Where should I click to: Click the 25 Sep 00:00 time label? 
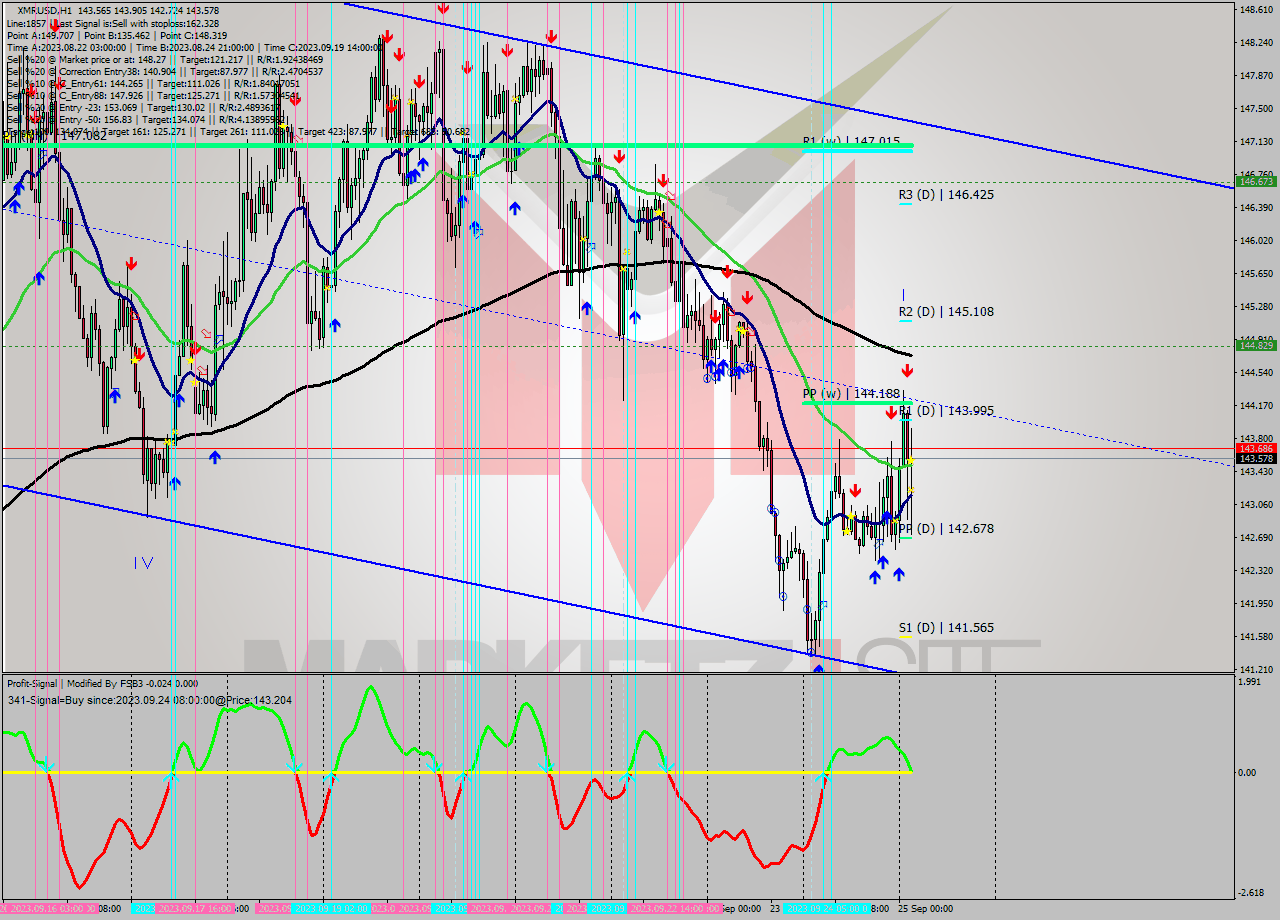click(925, 909)
